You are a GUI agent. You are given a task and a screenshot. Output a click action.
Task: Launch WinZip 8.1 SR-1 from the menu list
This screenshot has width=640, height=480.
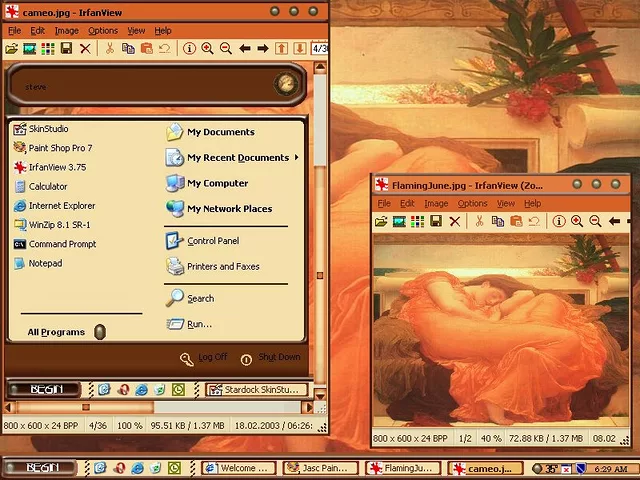pyautogui.click(x=59, y=225)
